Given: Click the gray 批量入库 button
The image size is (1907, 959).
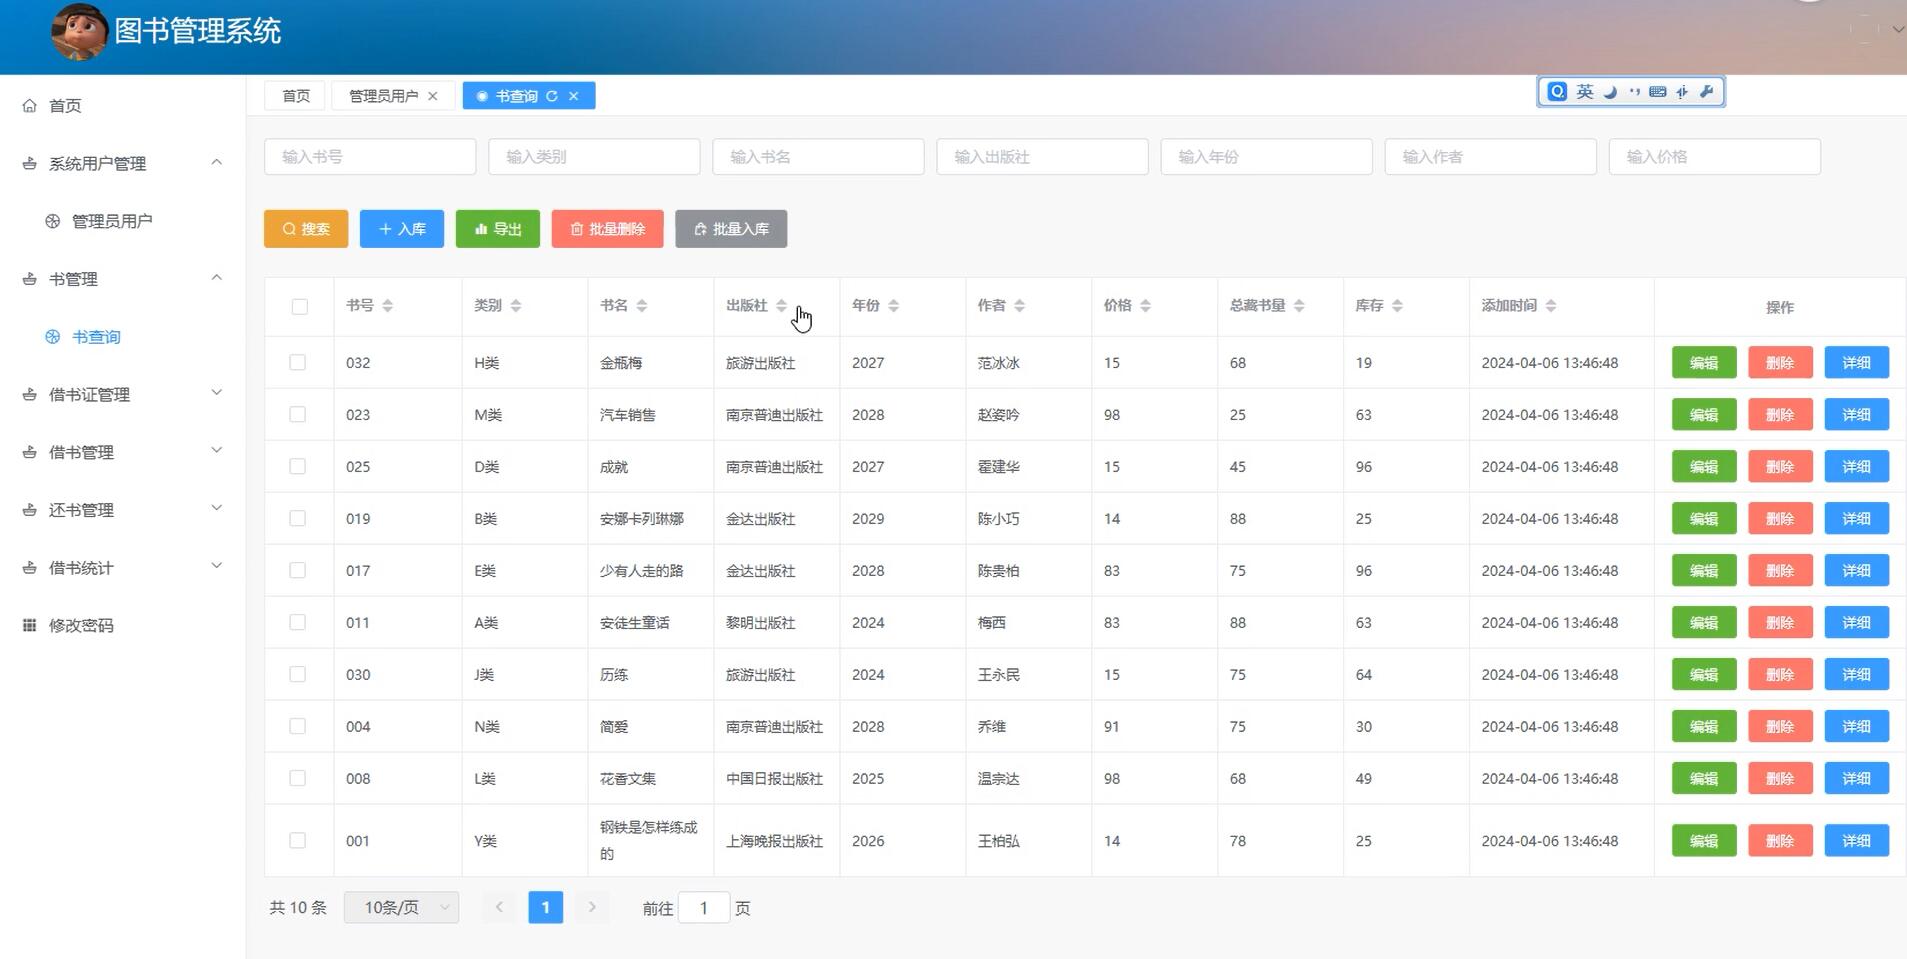Looking at the screenshot, I should [731, 229].
